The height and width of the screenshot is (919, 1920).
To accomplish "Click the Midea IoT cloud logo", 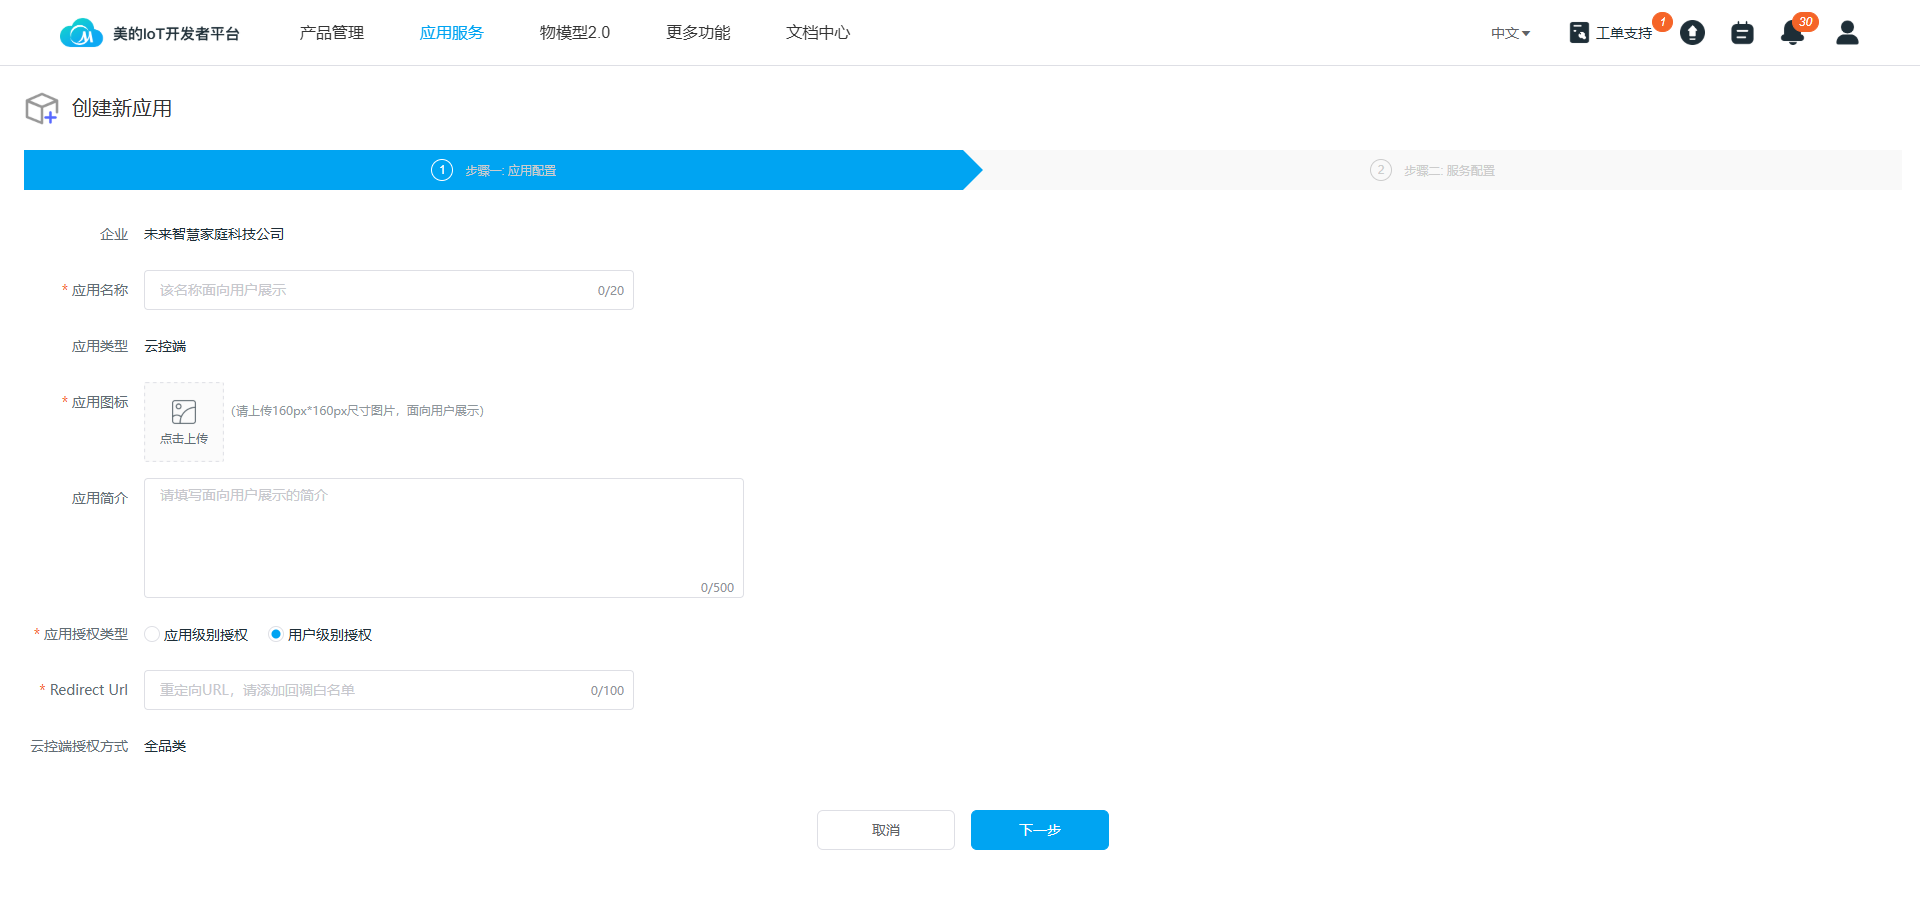I will coord(81,33).
